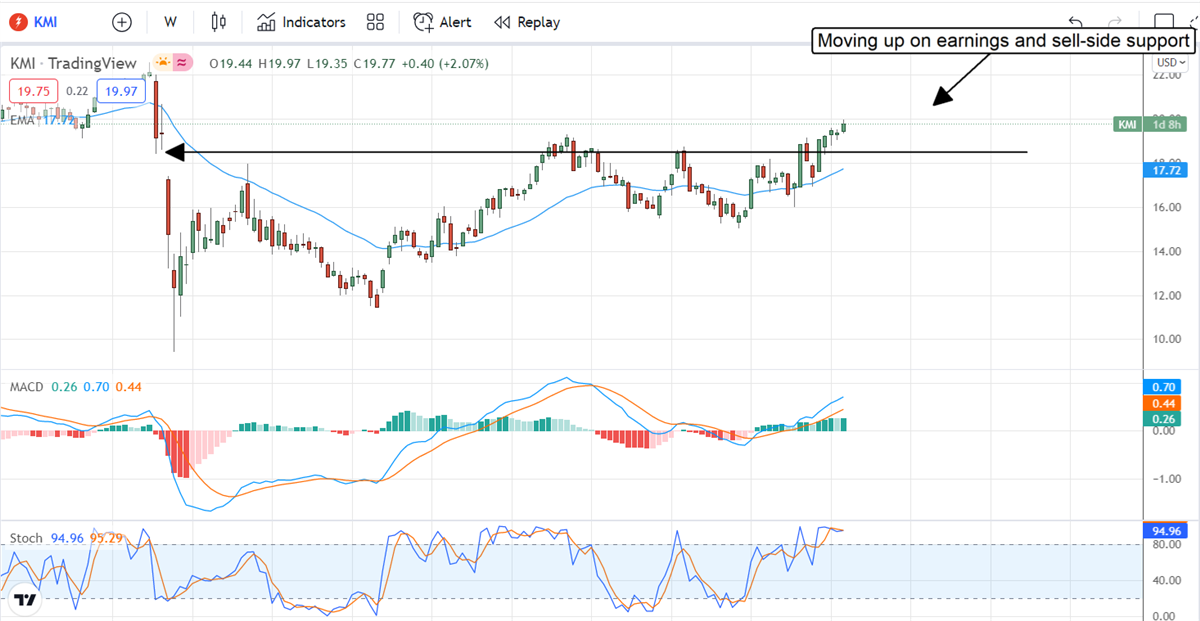Screen dimensions: 1200x621
Task: Open the Indicators menu
Action: [301, 22]
